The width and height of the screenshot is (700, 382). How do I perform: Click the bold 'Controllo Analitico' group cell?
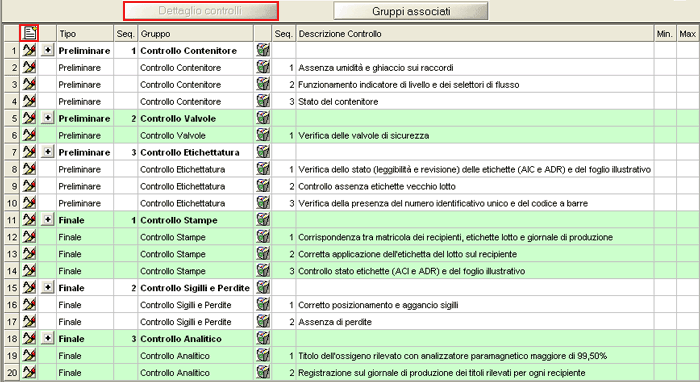[x=196, y=339]
